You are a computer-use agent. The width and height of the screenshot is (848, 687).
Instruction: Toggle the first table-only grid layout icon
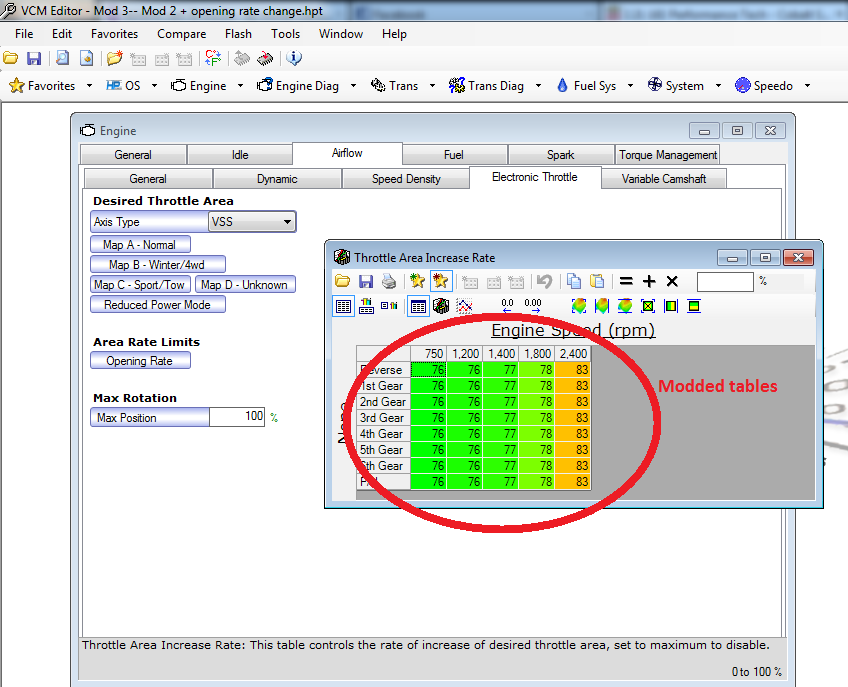[343, 307]
